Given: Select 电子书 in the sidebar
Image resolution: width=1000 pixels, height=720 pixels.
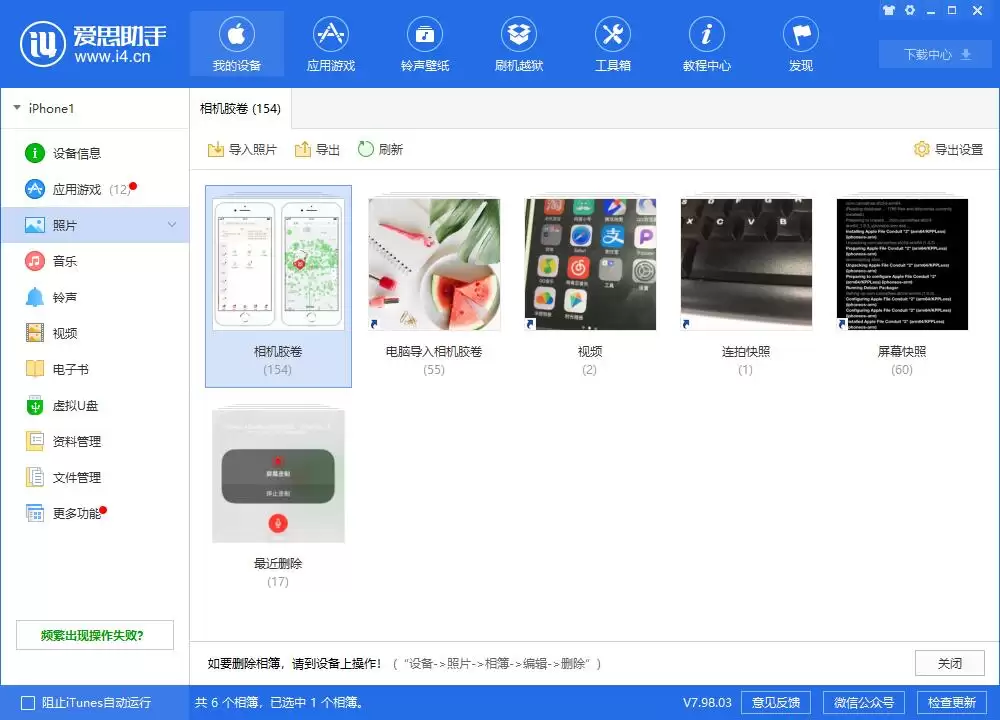Looking at the screenshot, I should pyautogui.click(x=94, y=369).
